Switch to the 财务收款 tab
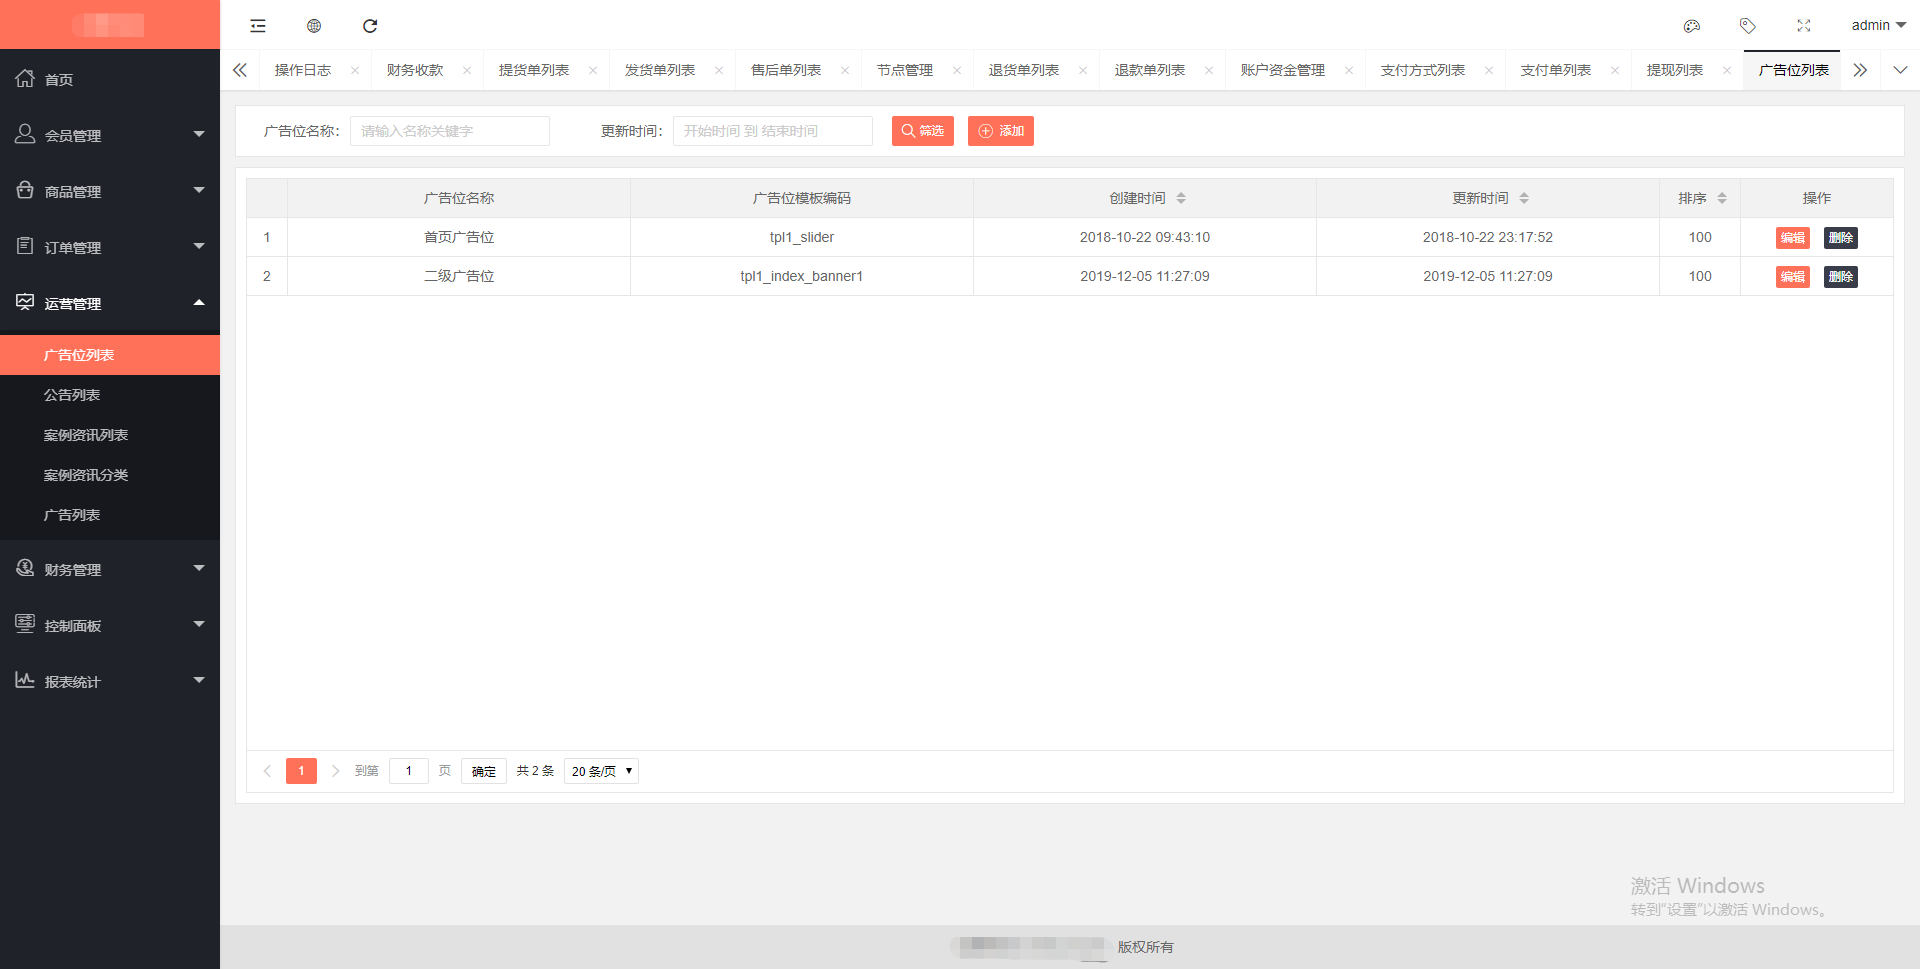 click(415, 70)
